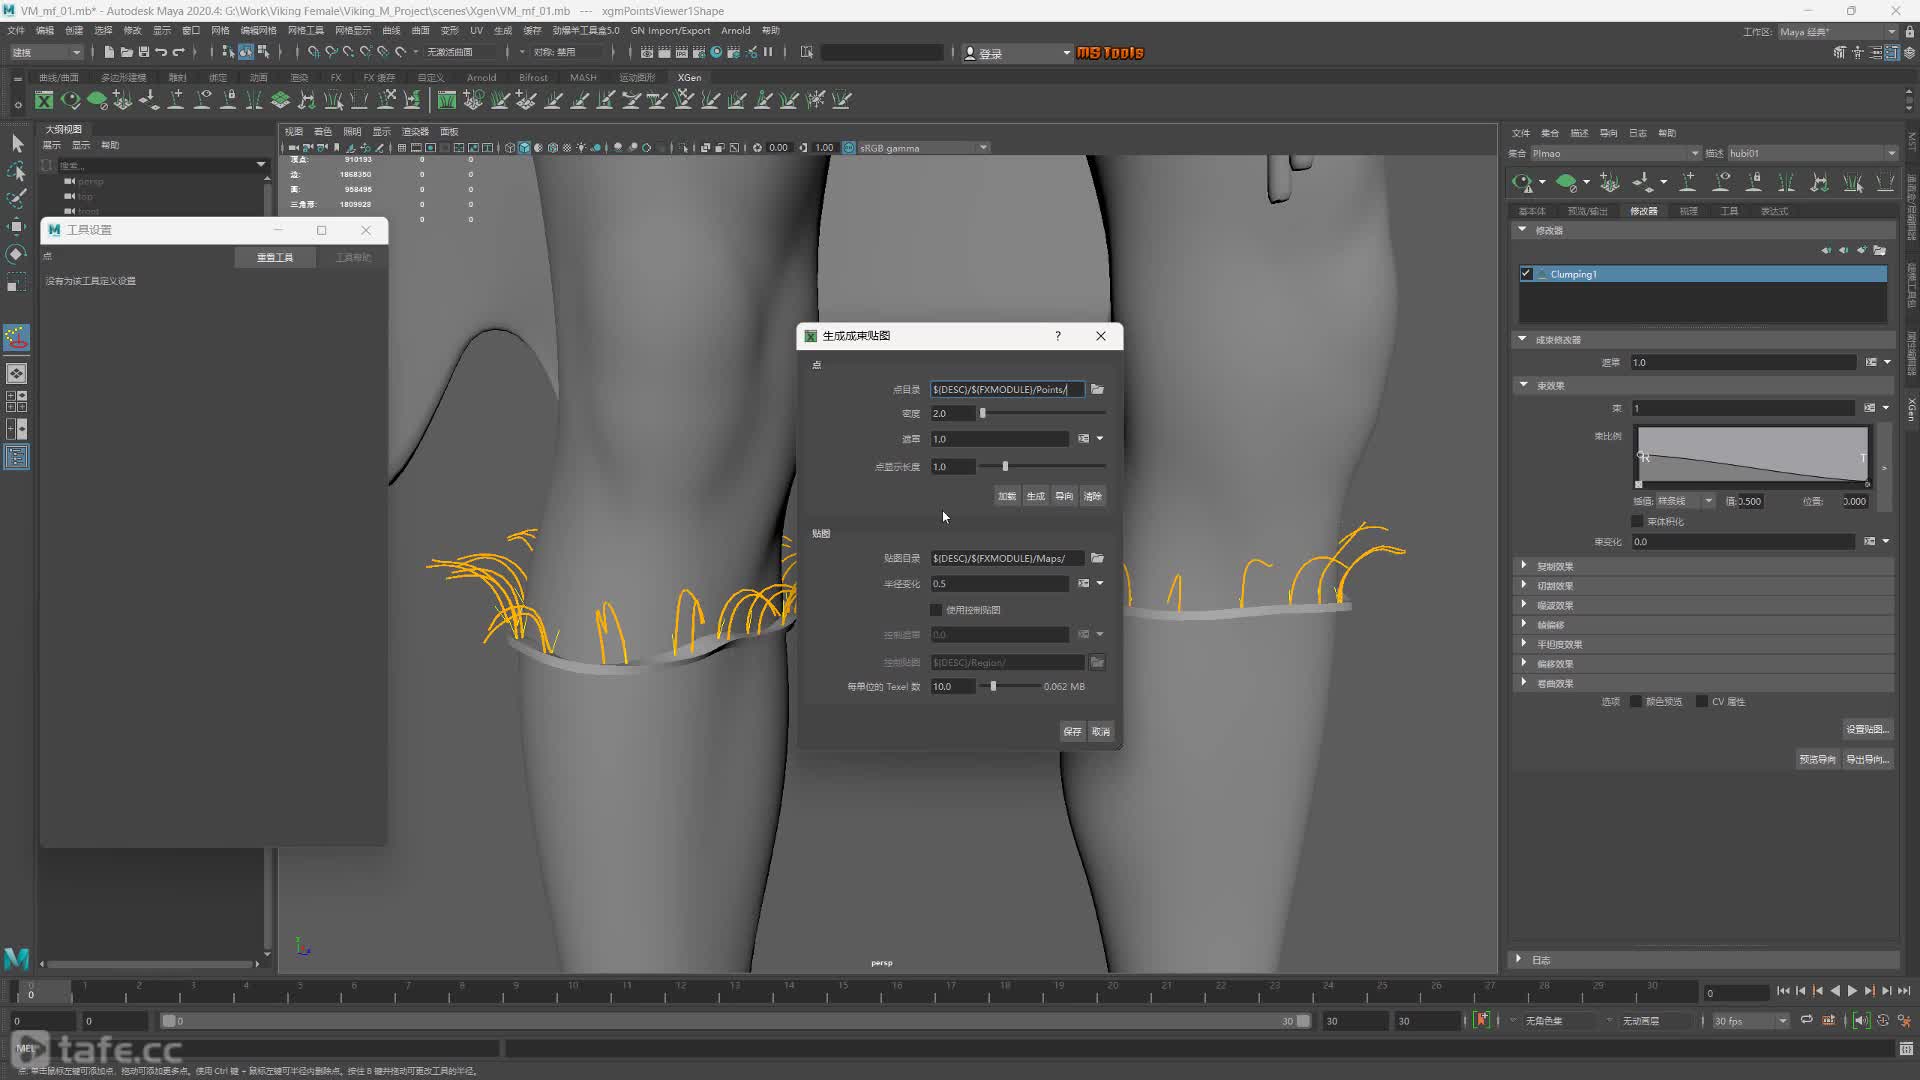Click the lock guide icon in XGen panel
1920x1080 pixels.
click(x=1754, y=182)
